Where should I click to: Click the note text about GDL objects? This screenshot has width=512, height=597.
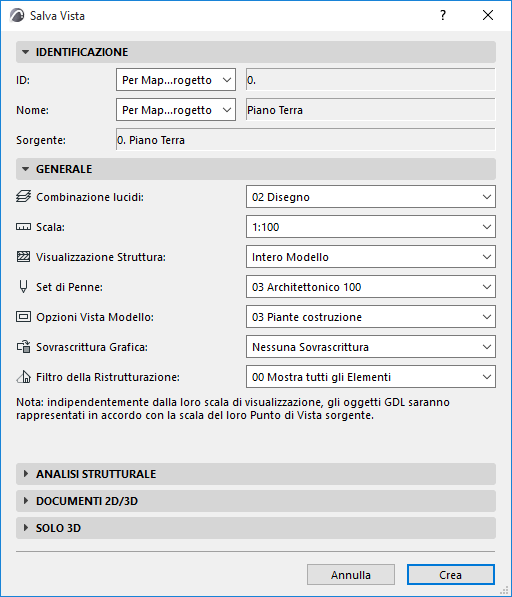[233, 409]
